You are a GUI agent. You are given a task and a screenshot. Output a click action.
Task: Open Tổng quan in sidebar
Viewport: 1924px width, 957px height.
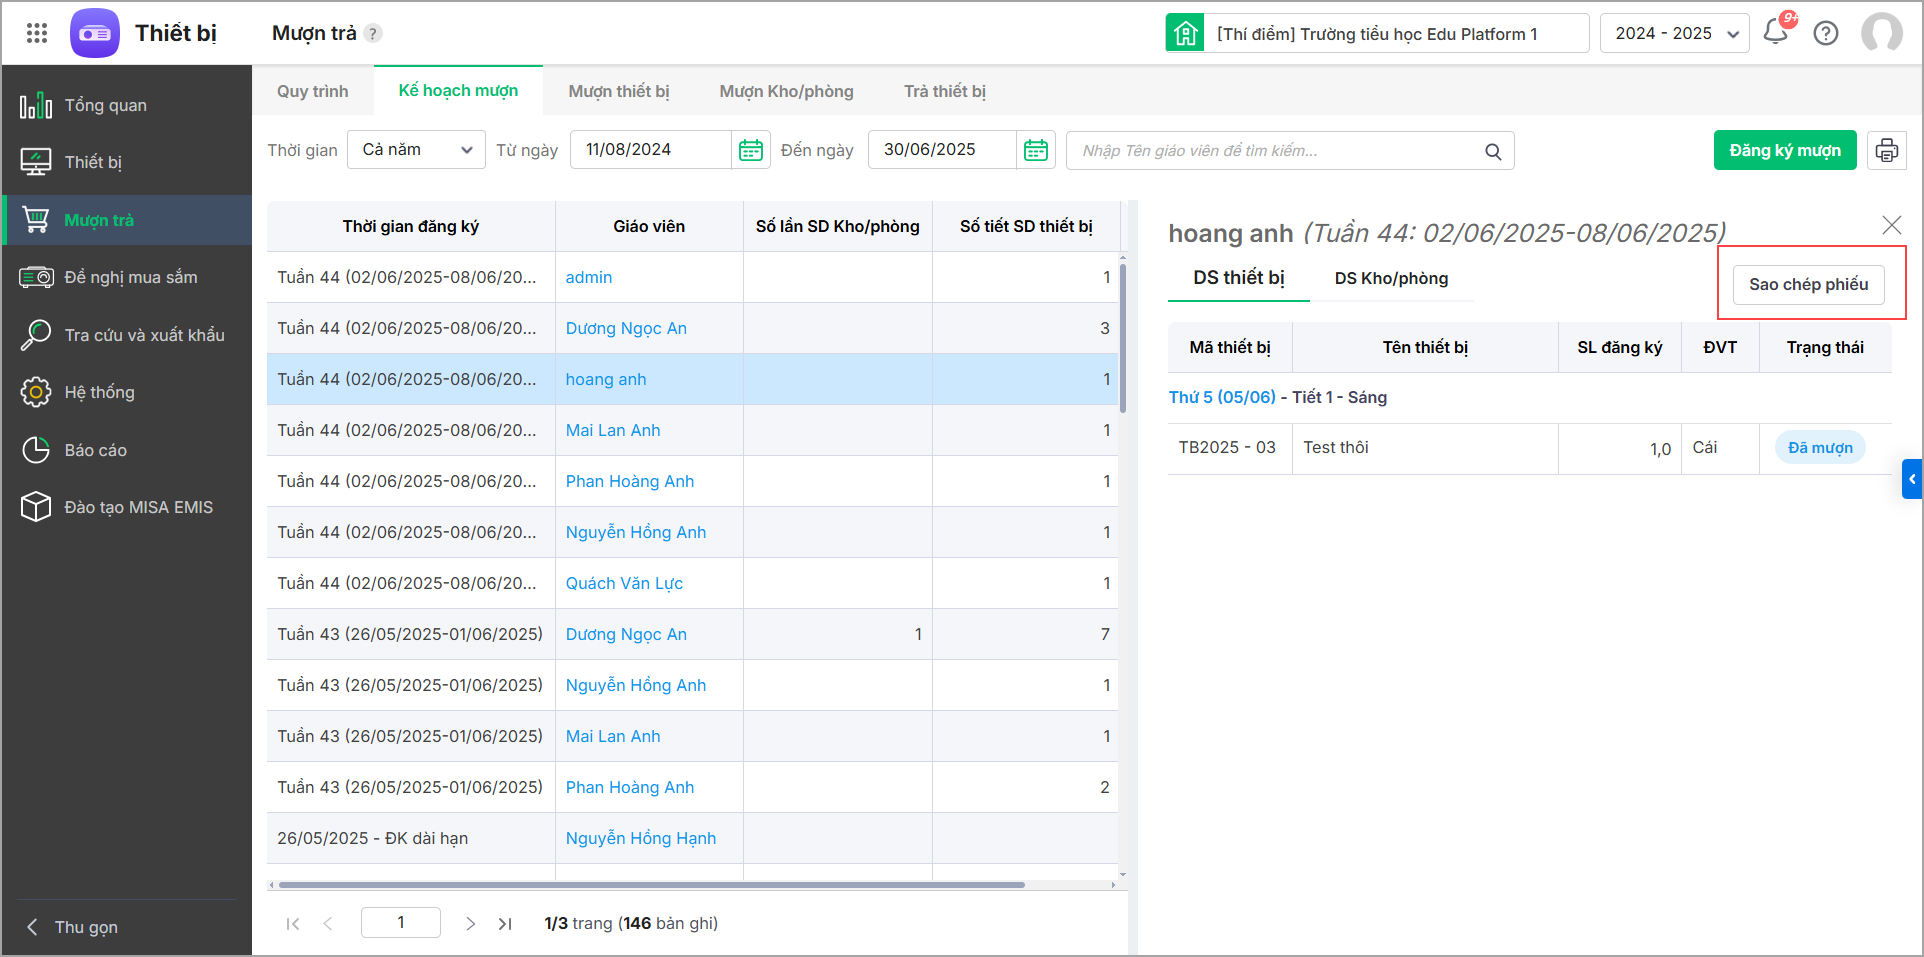[127, 105]
